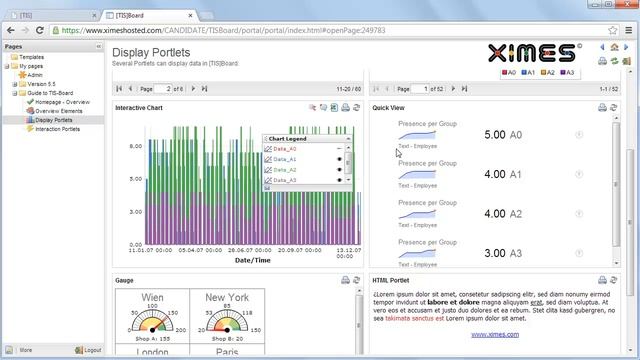Click the Chart Legend scroll down arrow
Image resolution: width=640 pixels, height=360 pixels.
point(348,180)
